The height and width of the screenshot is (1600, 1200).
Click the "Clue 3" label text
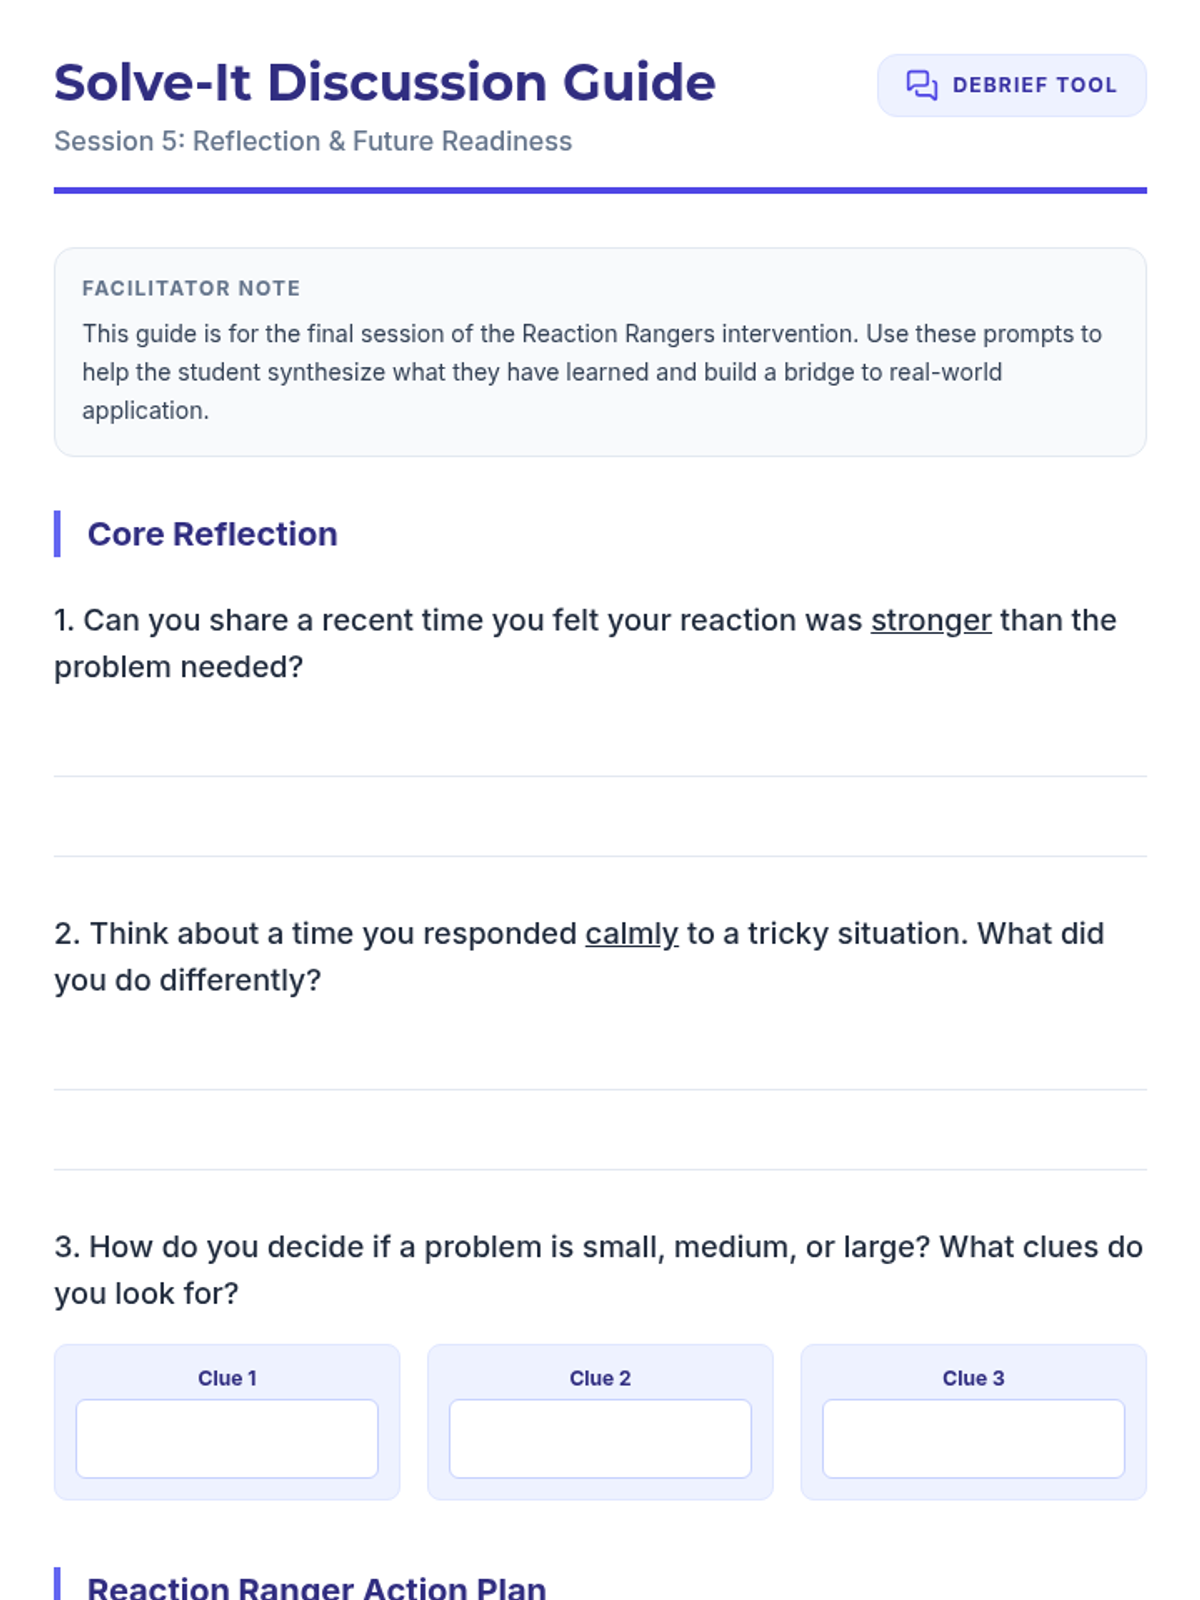click(973, 1378)
